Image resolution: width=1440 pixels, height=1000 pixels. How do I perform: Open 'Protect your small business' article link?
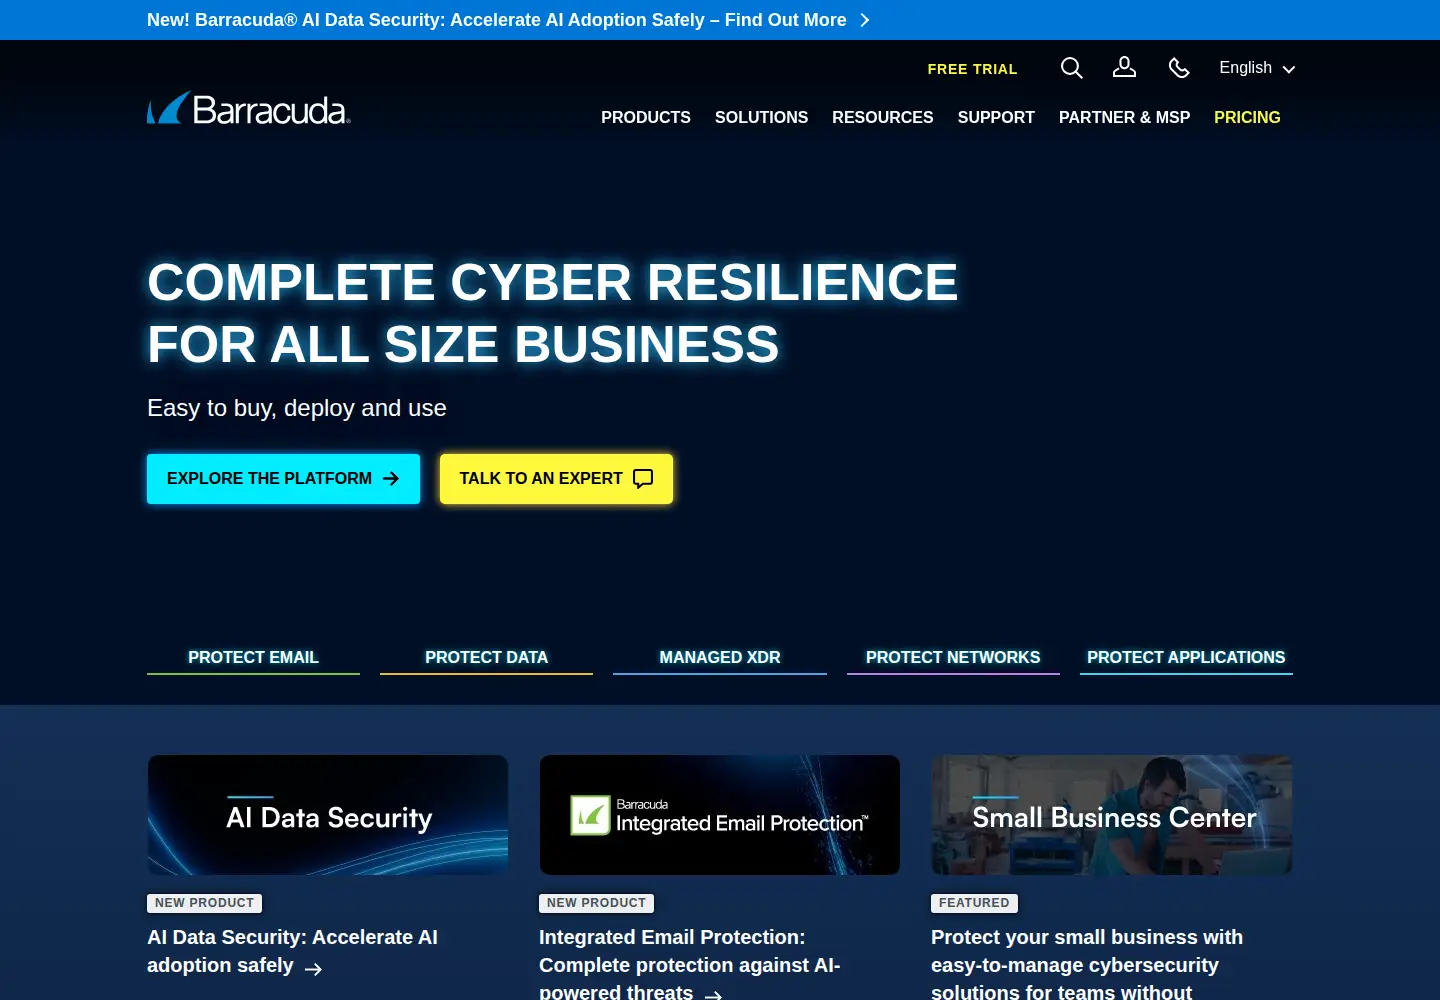coord(1087,965)
